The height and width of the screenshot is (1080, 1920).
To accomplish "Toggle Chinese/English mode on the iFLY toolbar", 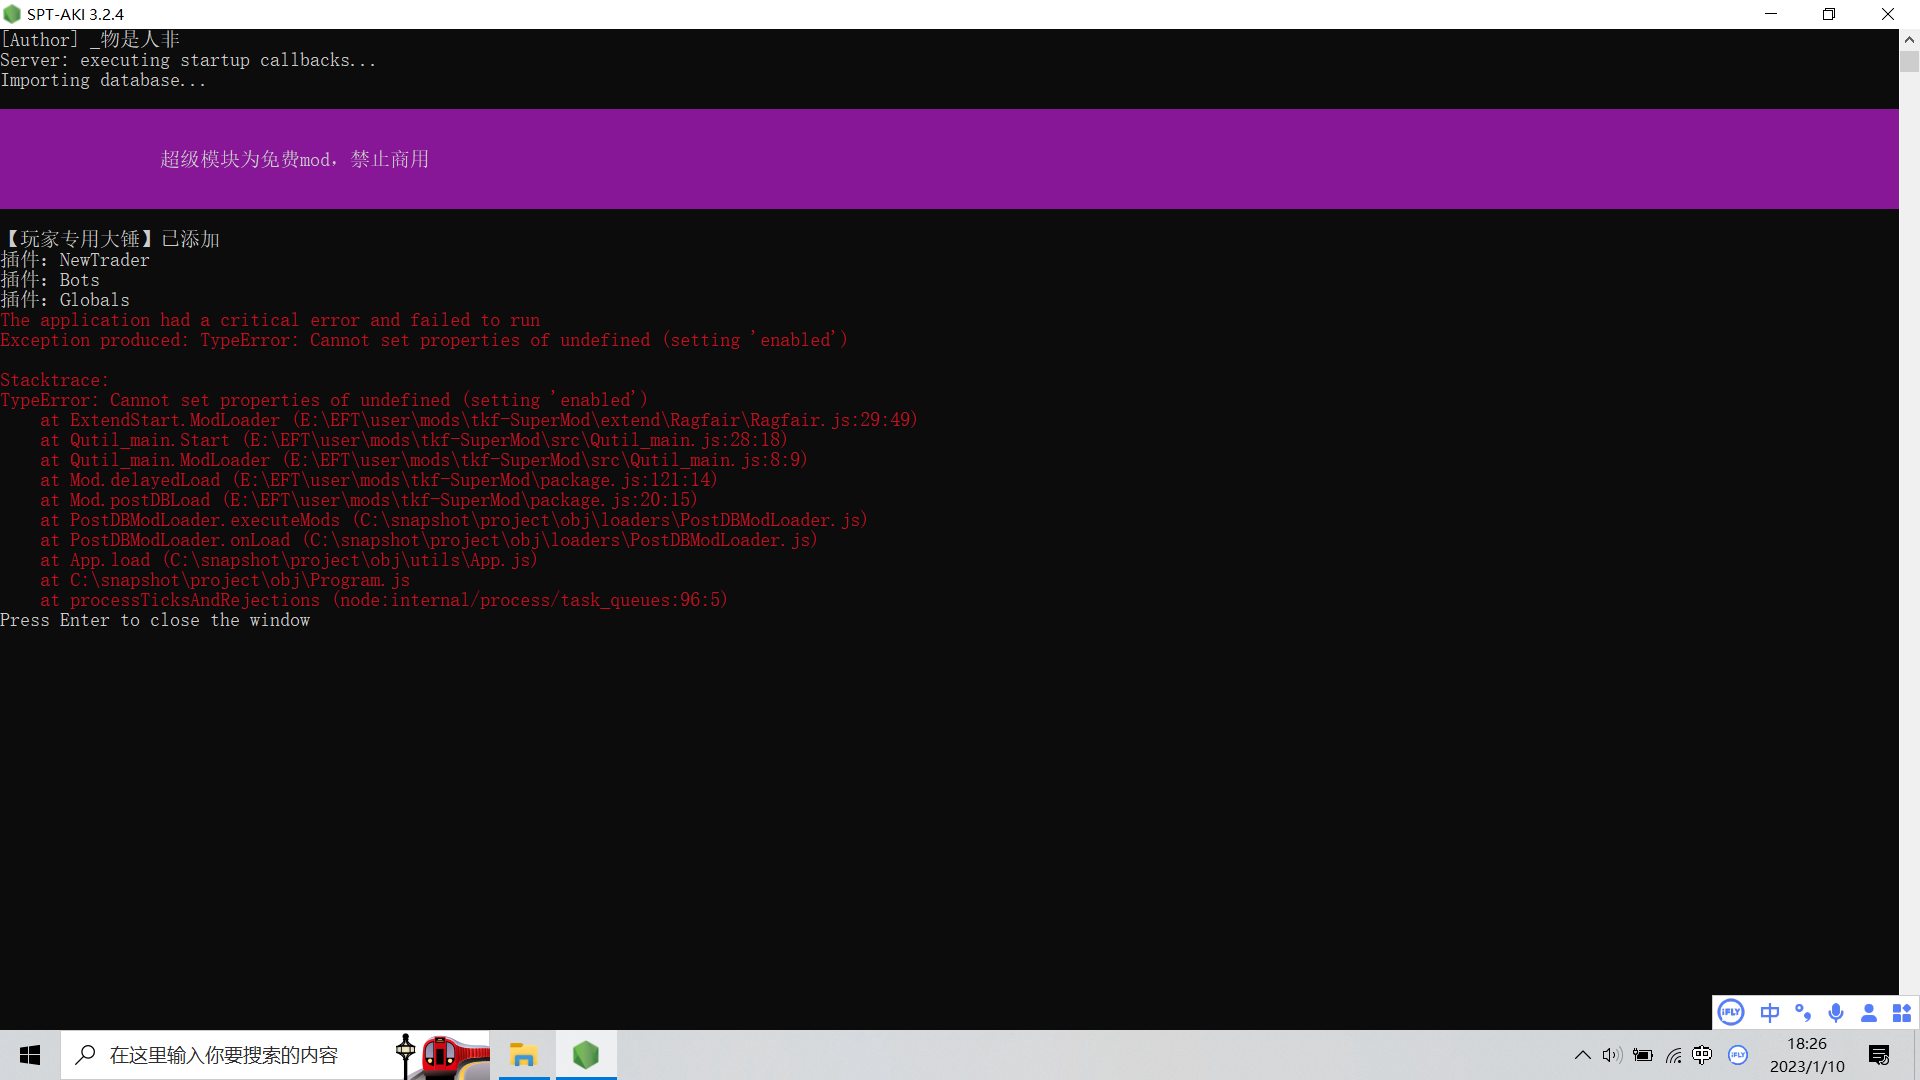I will (x=1769, y=1012).
